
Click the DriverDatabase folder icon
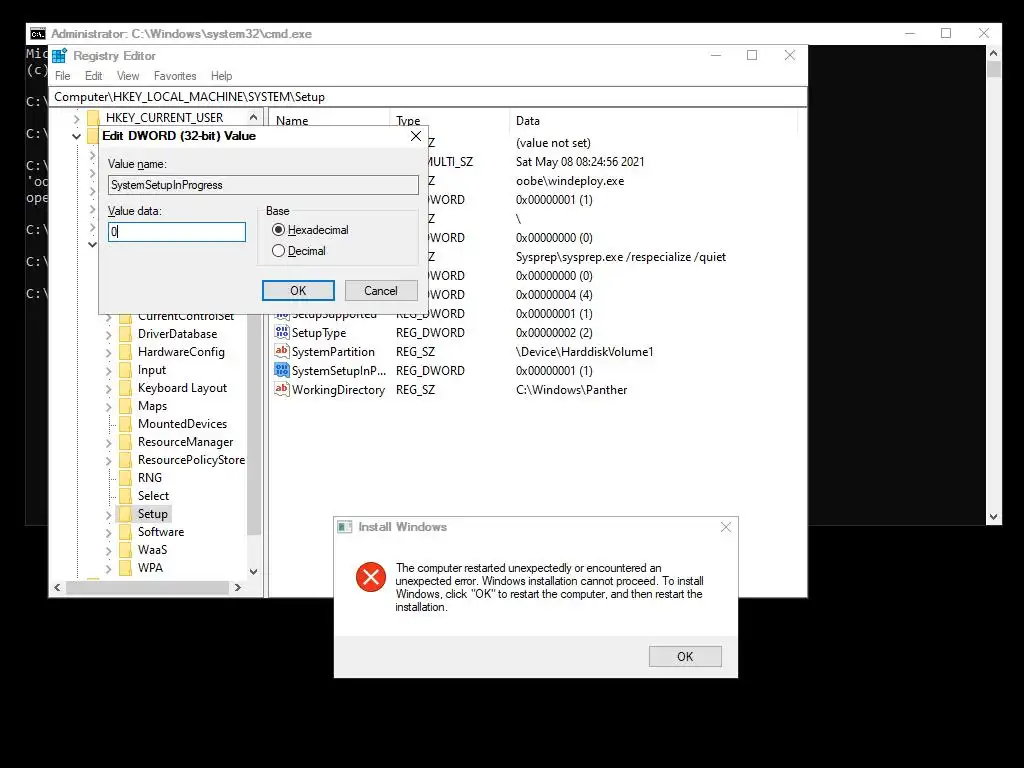coord(125,334)
